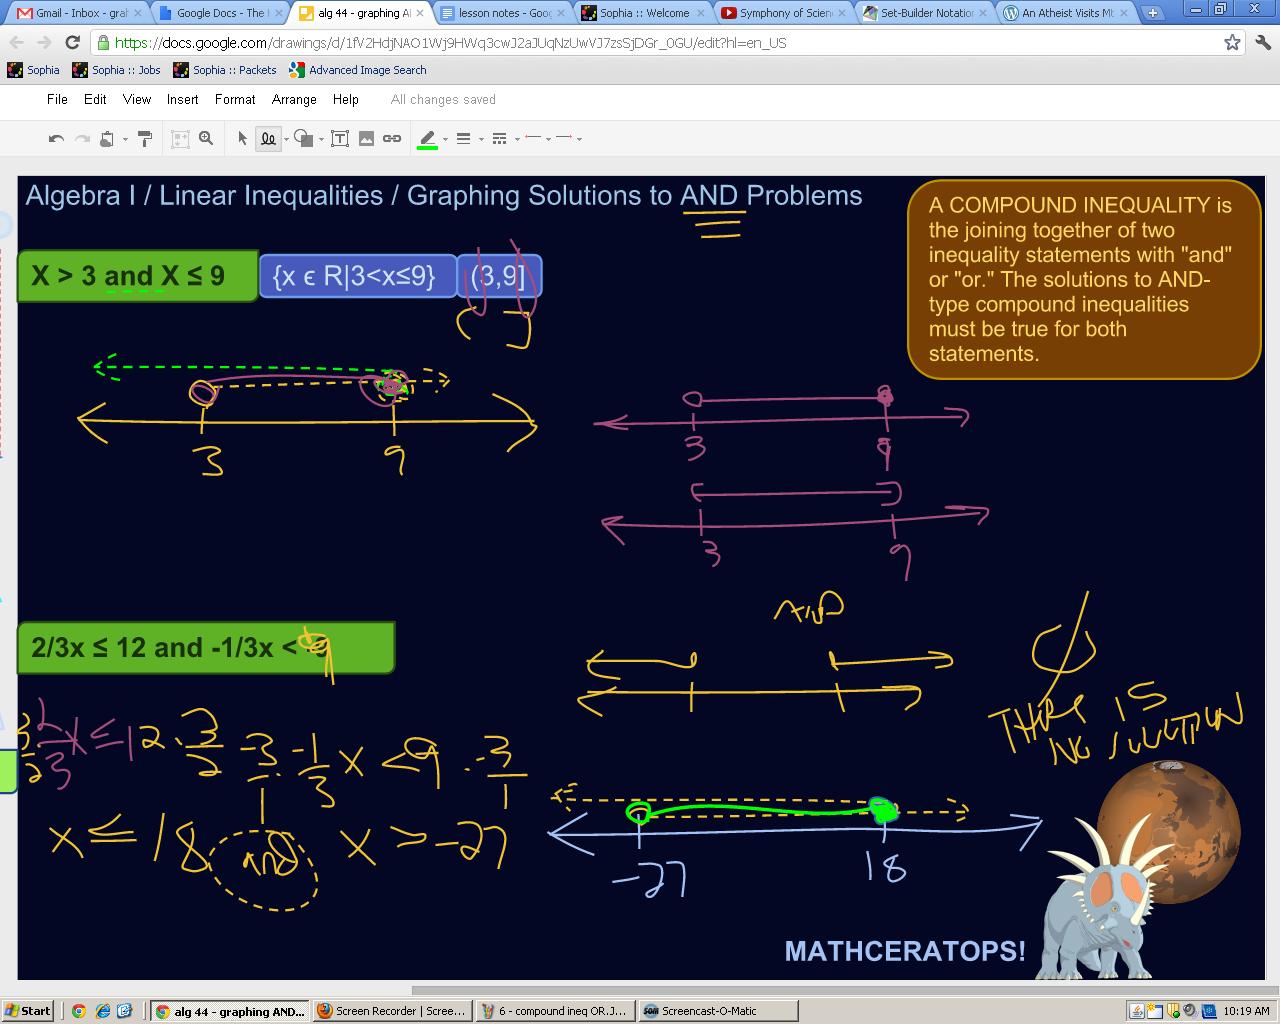Open the Sophia :: Packets bookmark
This screenshot has width=1280, height=1024.
click(x=224, y=70)
